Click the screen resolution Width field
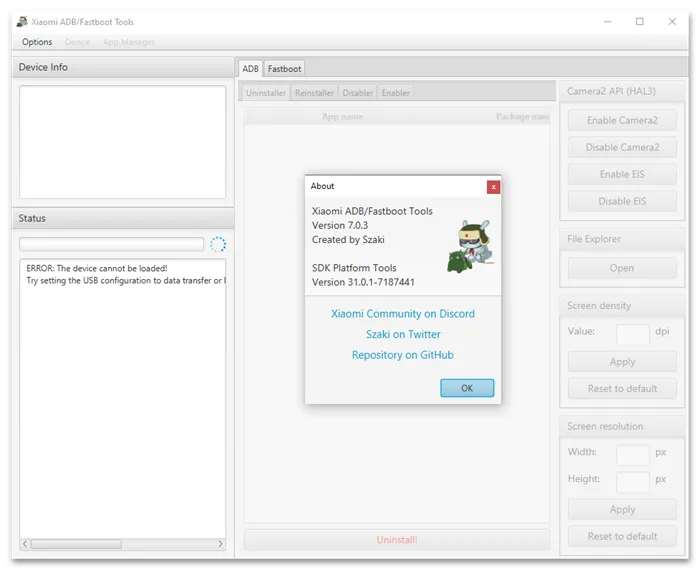 [633, 454]
